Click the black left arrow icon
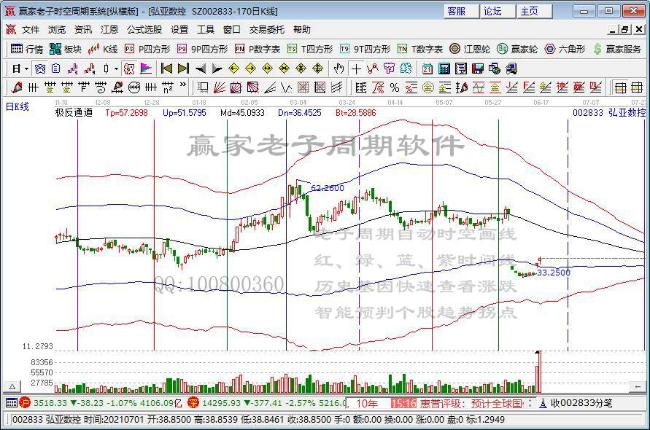Image resolution: width=650 pixels, height=430 pixels. [201, 68]
